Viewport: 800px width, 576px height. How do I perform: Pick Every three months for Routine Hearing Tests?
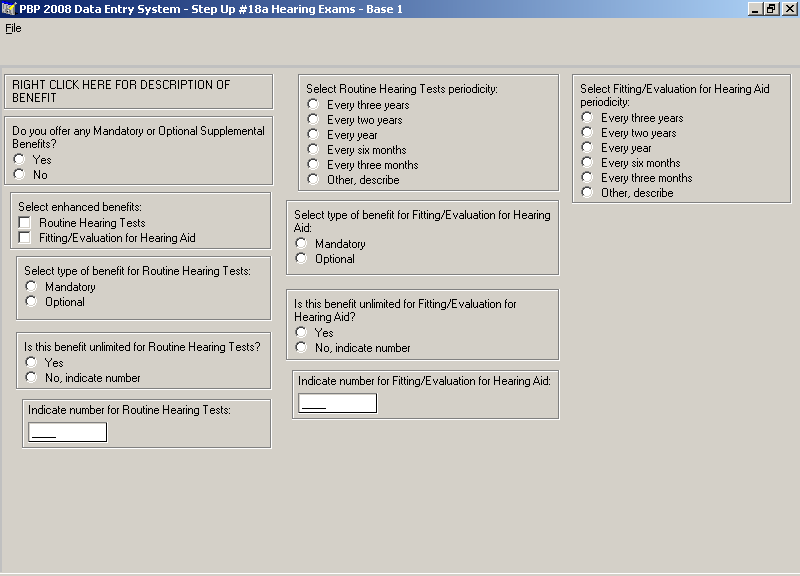(x=313, y=164)
